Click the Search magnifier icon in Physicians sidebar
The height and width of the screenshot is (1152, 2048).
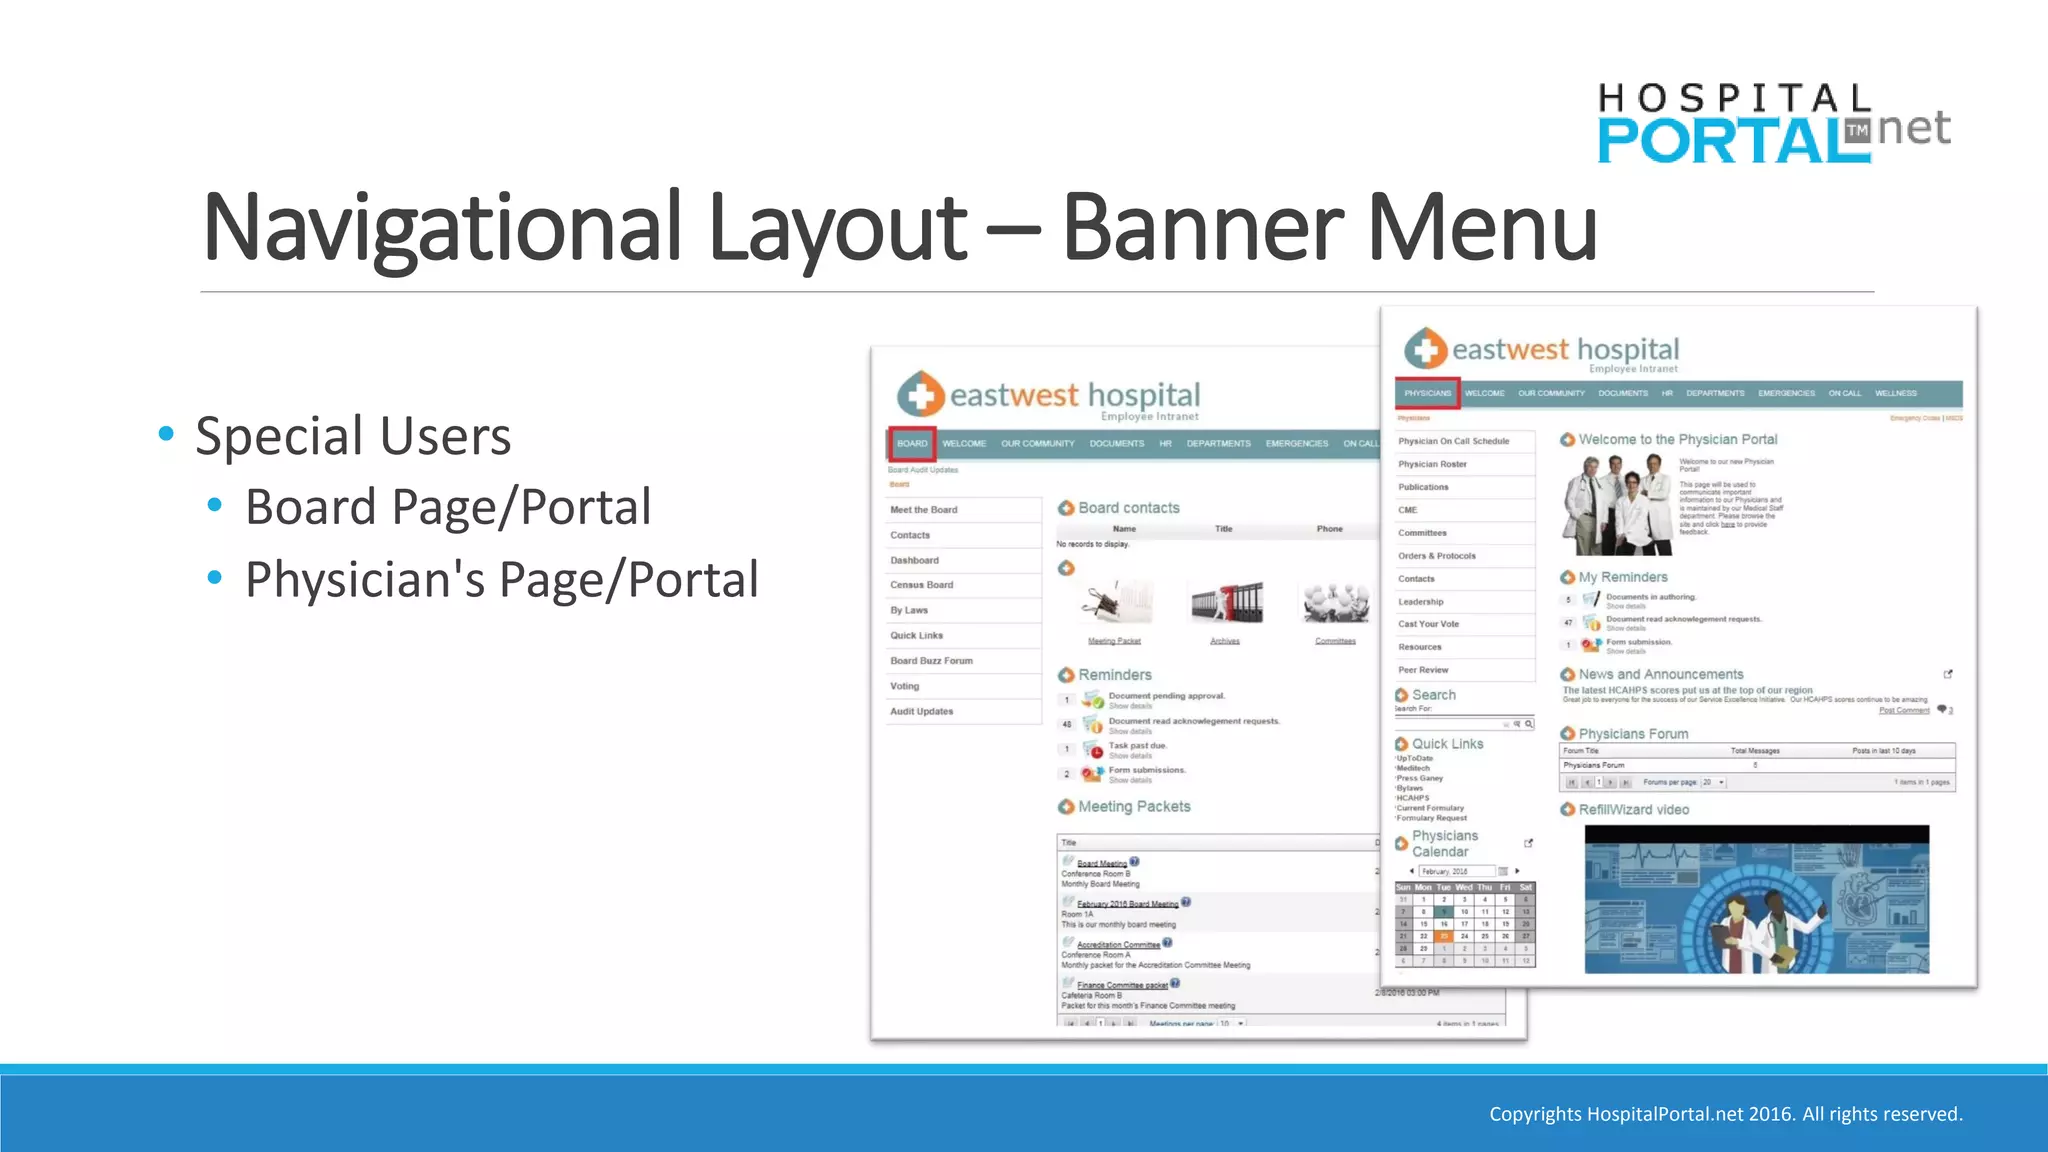tap(1528, 724)
